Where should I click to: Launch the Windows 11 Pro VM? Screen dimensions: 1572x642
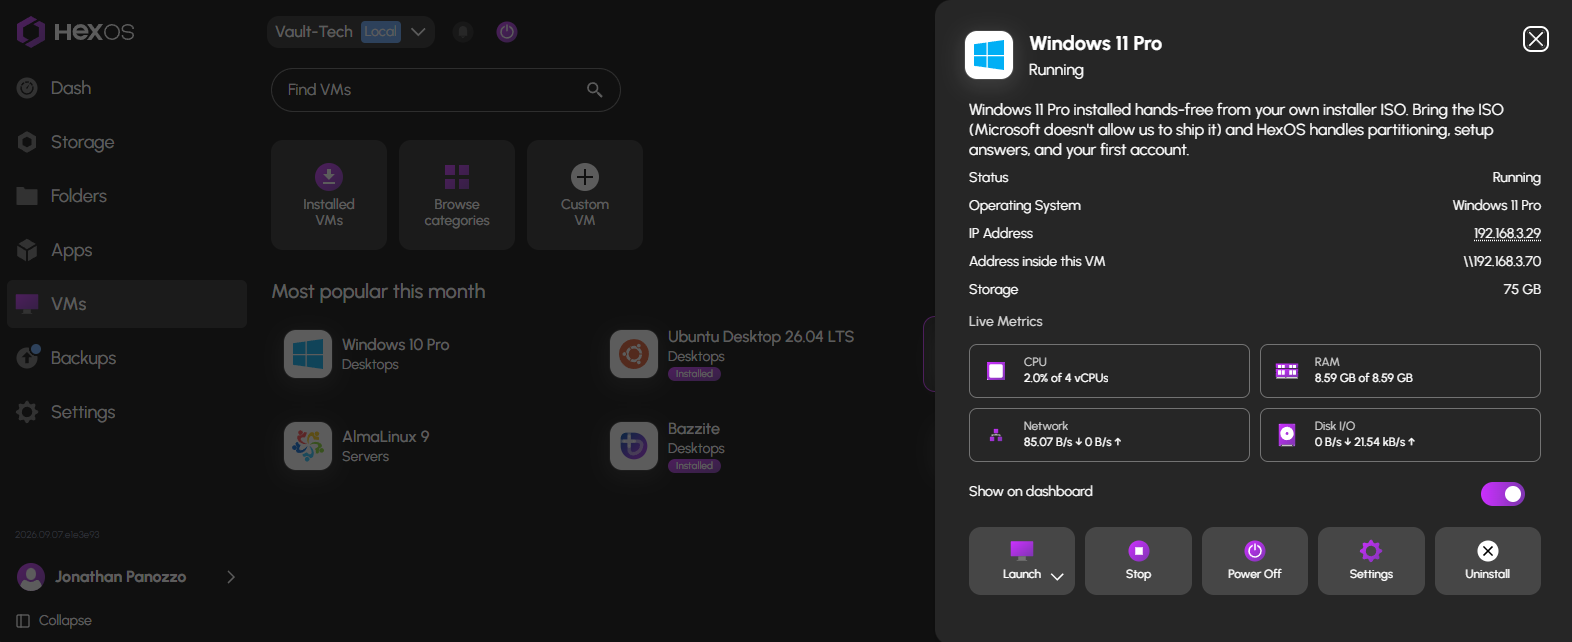point(1021,561)
